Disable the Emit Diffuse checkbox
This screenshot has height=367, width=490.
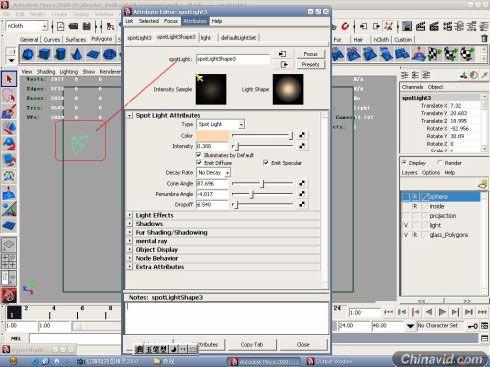(x=199, y=163)
